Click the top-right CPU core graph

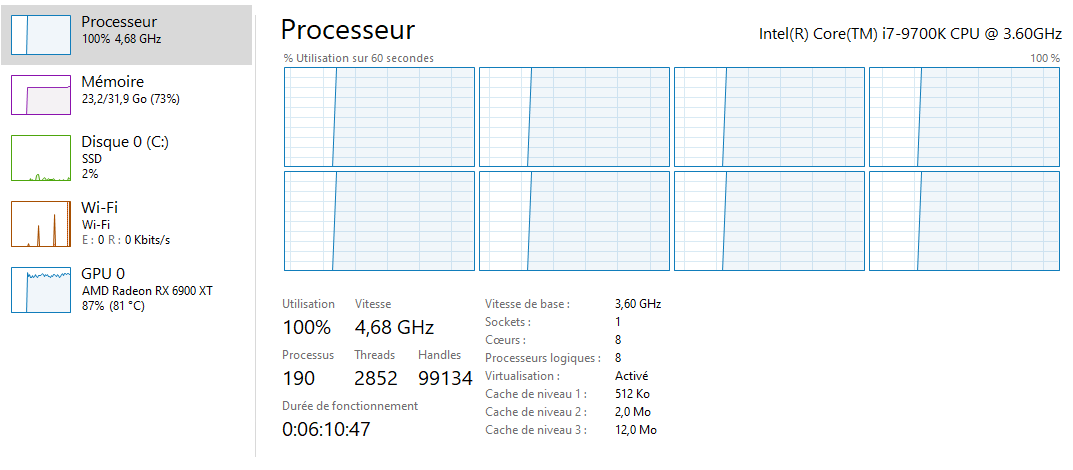964,117
